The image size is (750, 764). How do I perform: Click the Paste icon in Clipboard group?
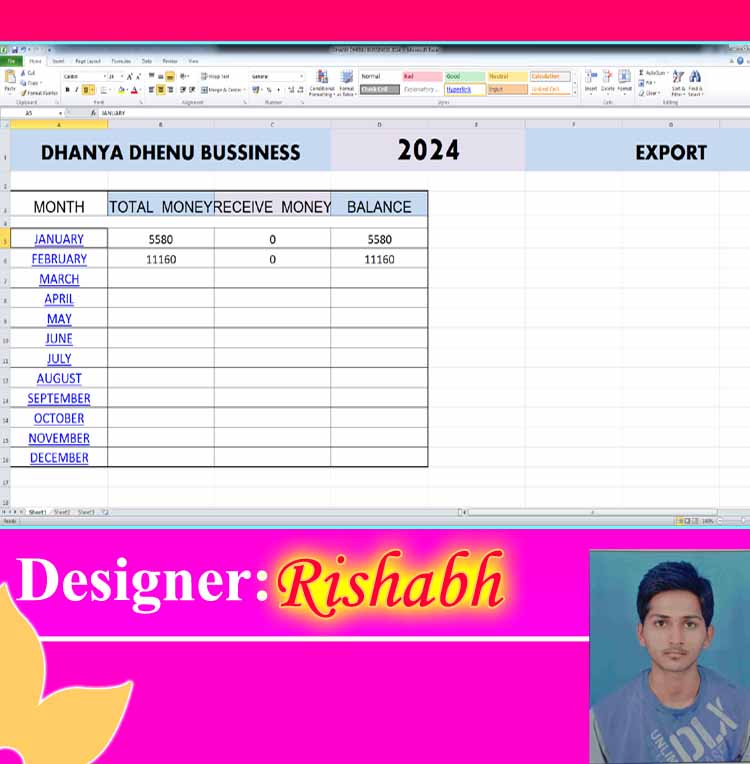[x=10, y=78]
